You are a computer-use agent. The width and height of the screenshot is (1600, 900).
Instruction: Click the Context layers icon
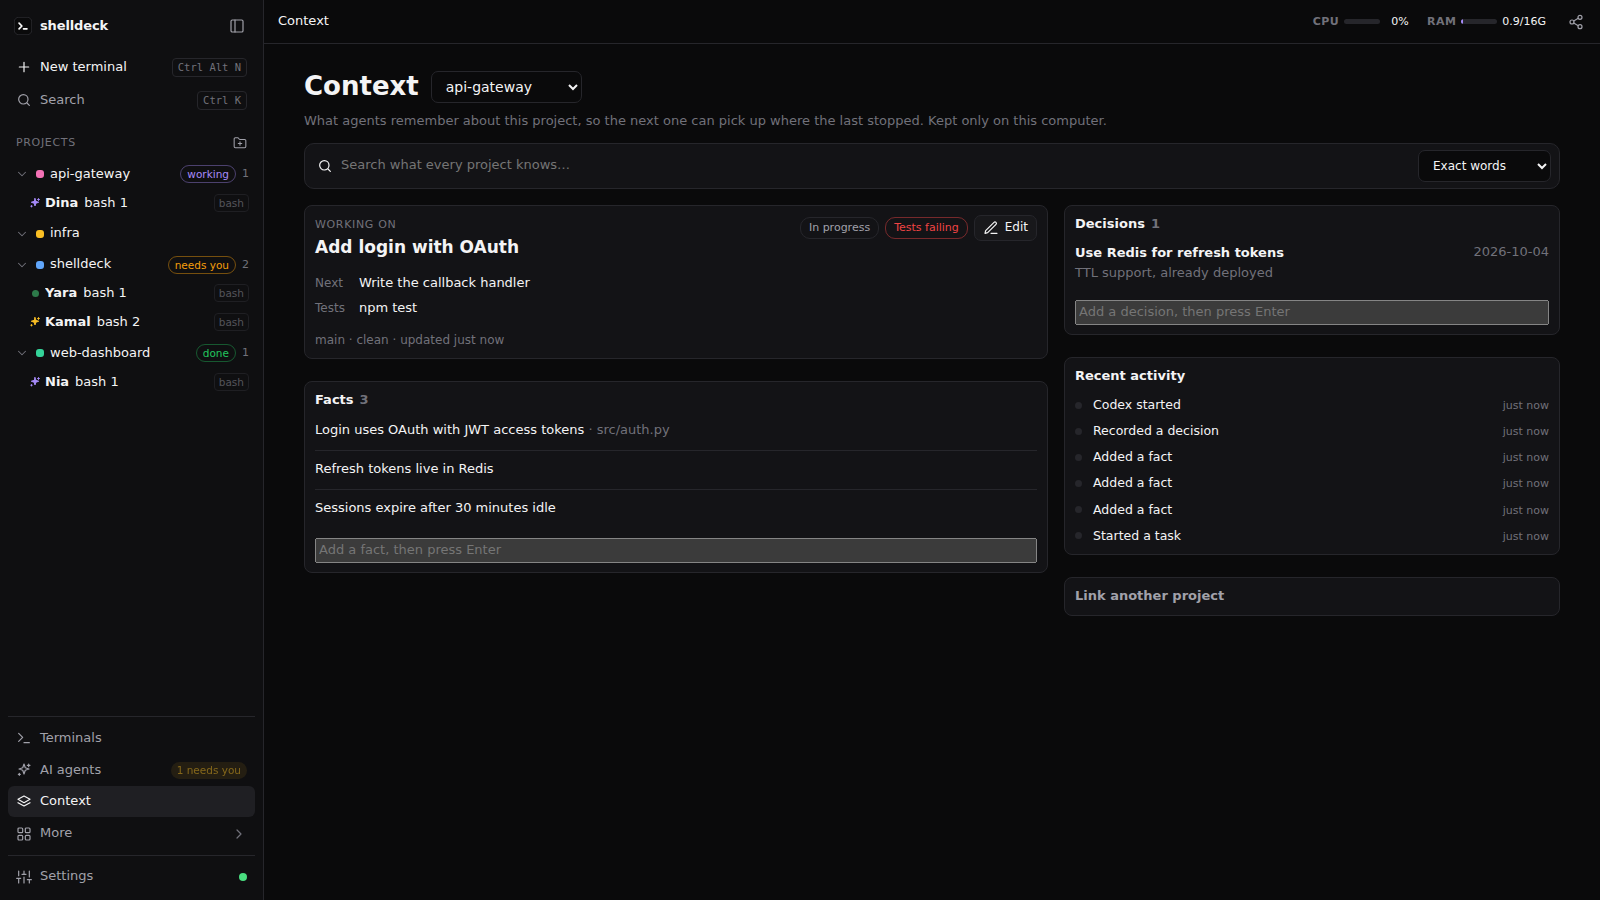[x=24, y=801]
